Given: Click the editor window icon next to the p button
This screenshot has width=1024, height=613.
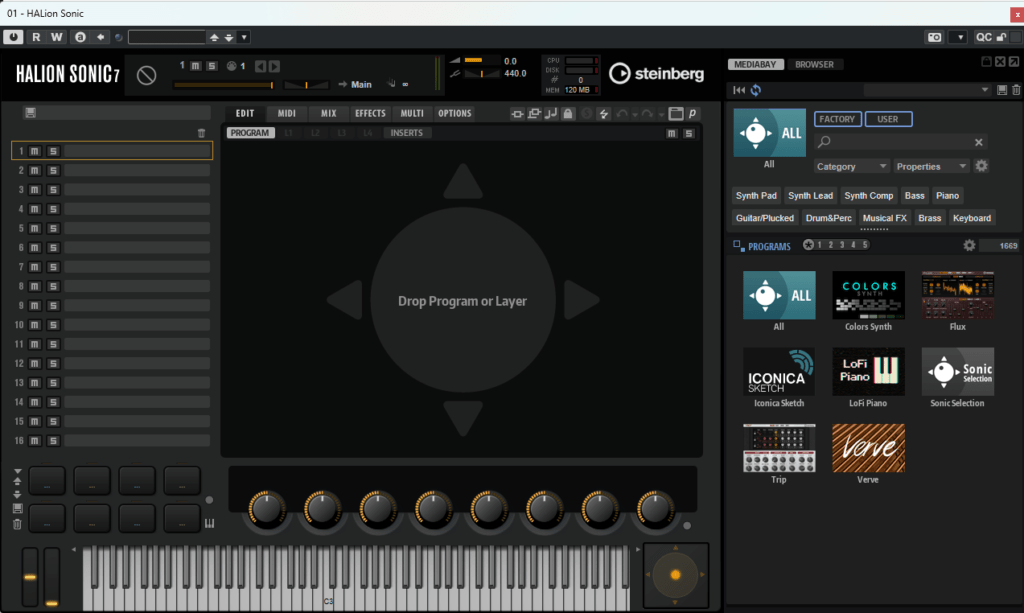Looking at the screenshot, I should pos(676,114).
